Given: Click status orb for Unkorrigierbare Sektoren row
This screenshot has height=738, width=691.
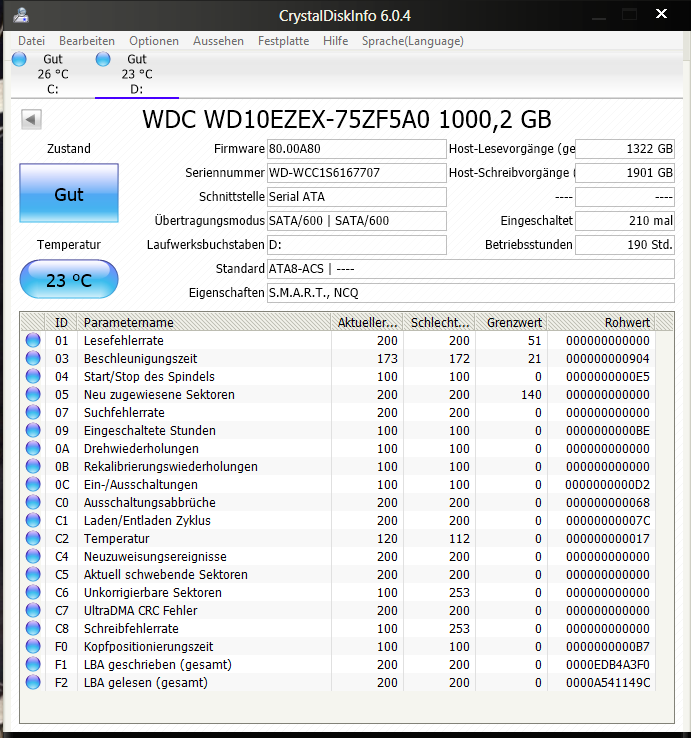Looking at the screenshot, I should [33, 592].
